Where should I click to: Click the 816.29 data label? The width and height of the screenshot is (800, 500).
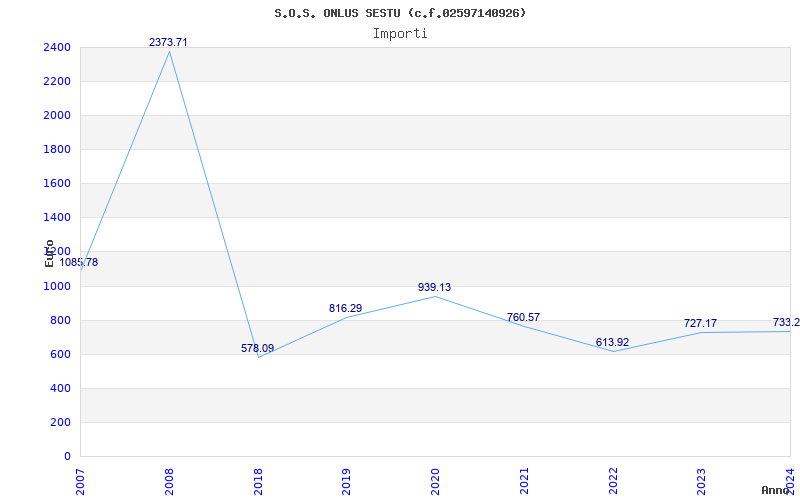345,308
